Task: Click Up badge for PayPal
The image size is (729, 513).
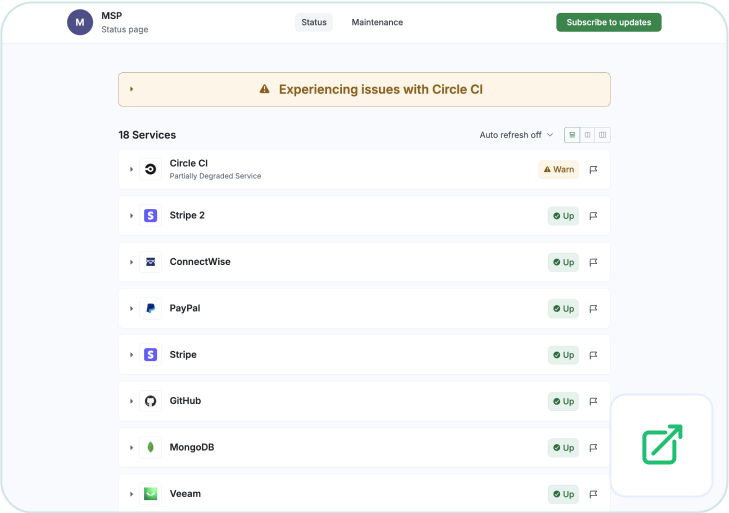Action: click(563, 309)
